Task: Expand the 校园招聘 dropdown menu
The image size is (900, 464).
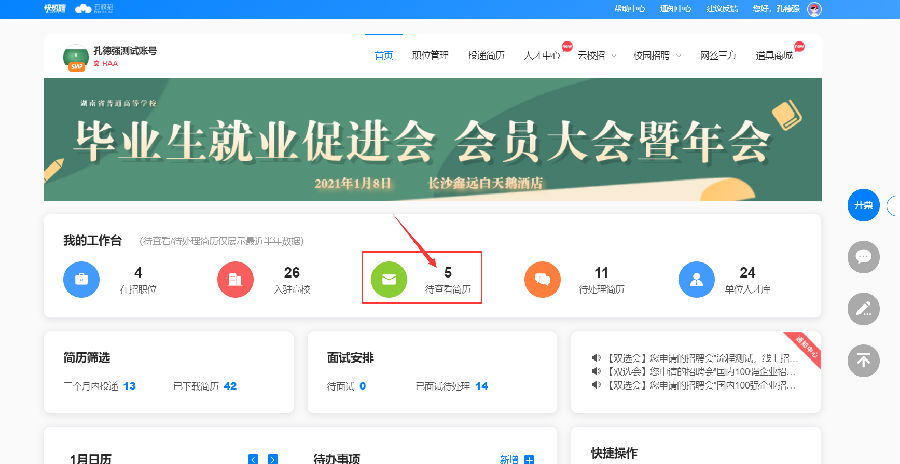Action: tap(657, 56)
